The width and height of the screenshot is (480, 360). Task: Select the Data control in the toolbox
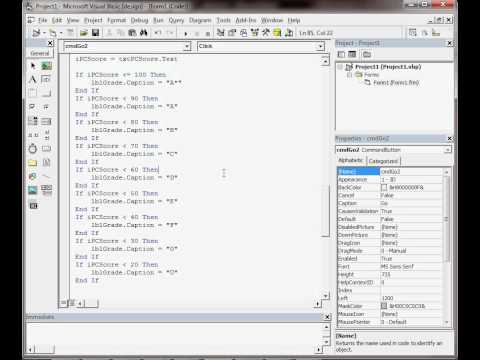(x=46, y=190)
